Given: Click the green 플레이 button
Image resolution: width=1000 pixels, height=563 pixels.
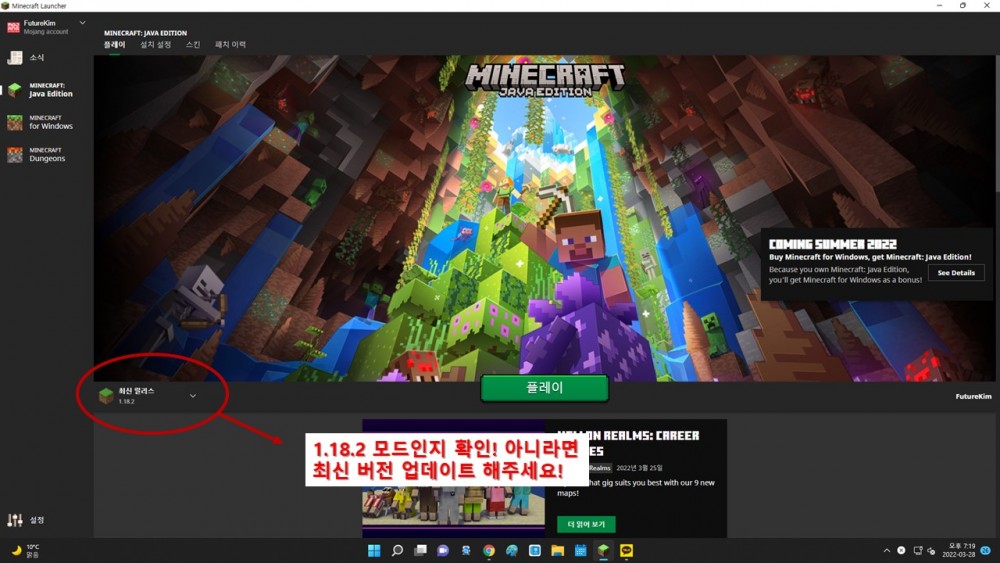Looking at the screenshot, I should [x=544, y=388].
